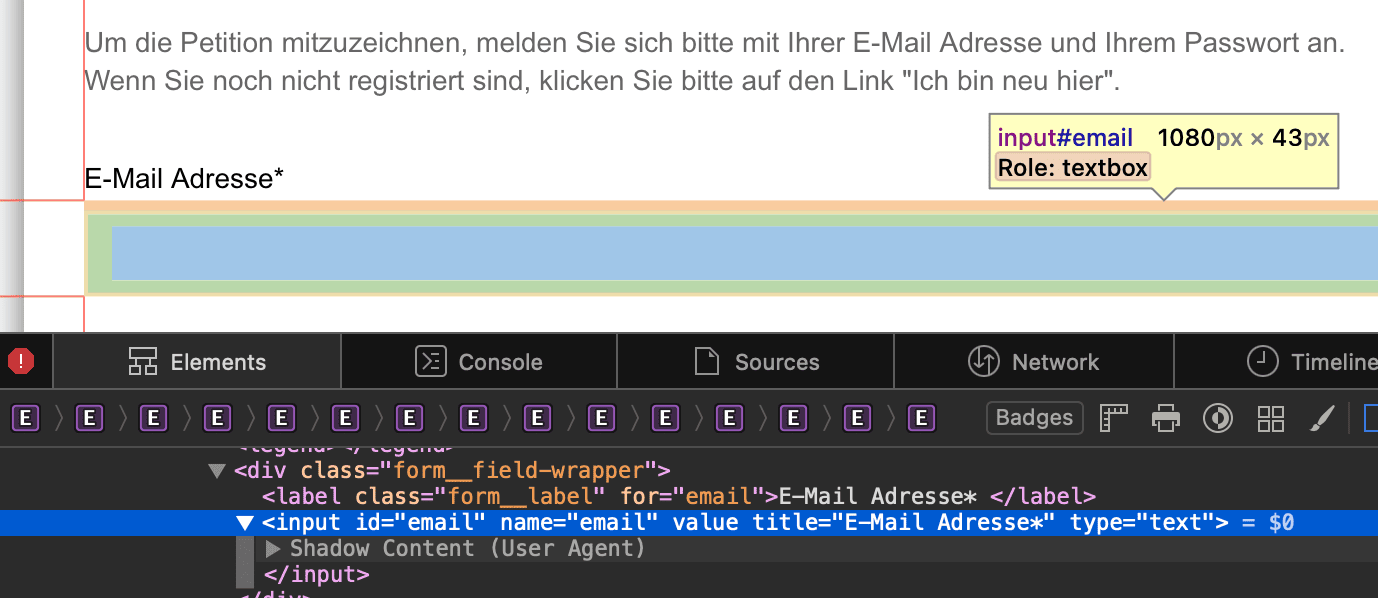Toggle the compositing borders grid icon
1378x598 pixels.
tap(1270, 418)
